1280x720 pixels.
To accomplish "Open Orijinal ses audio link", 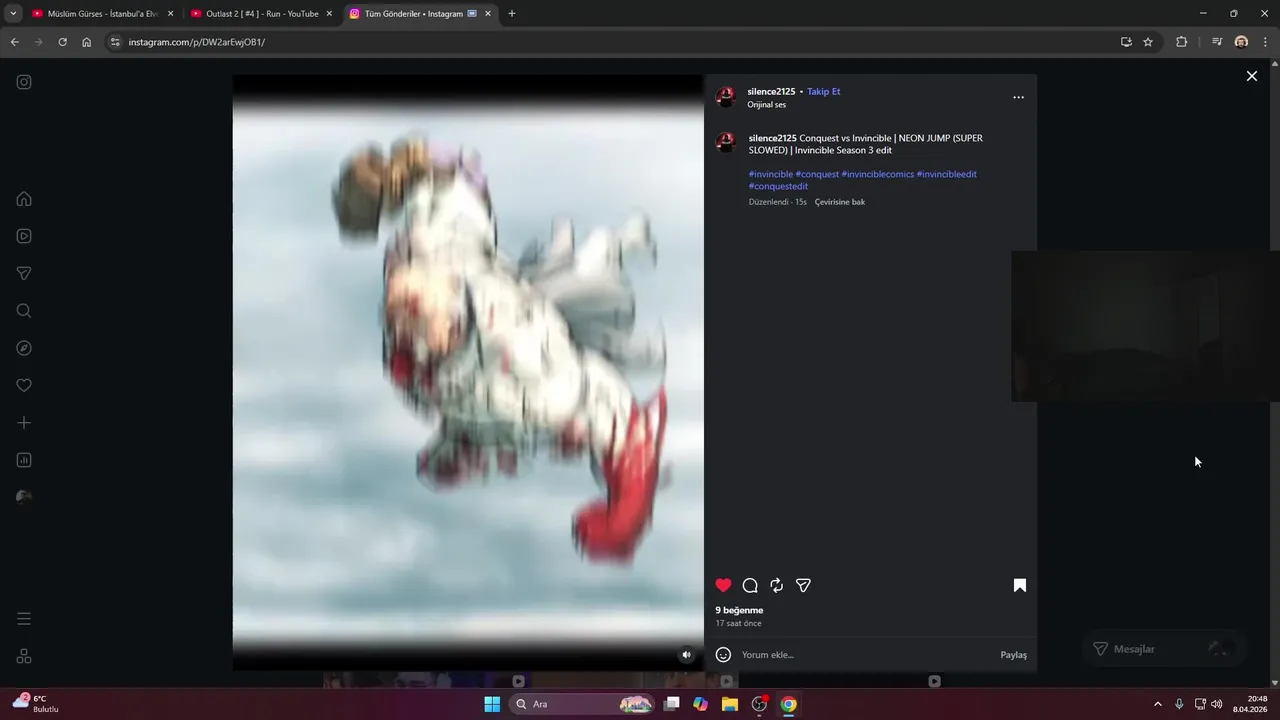I will [767, 105].
